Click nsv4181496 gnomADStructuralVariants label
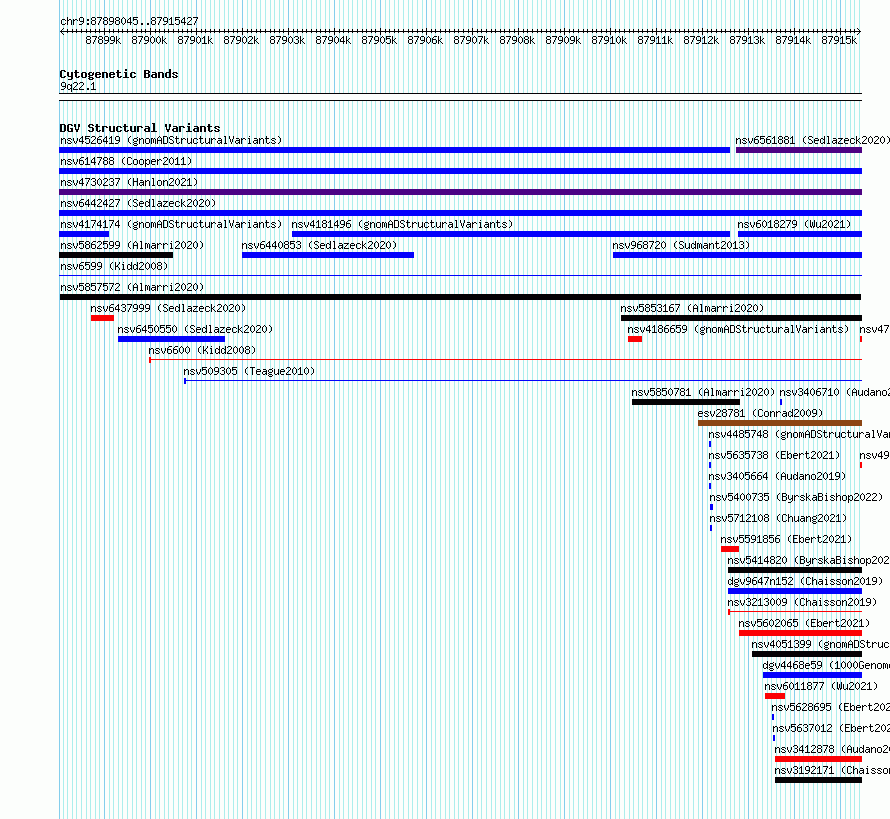 point(402,224)
